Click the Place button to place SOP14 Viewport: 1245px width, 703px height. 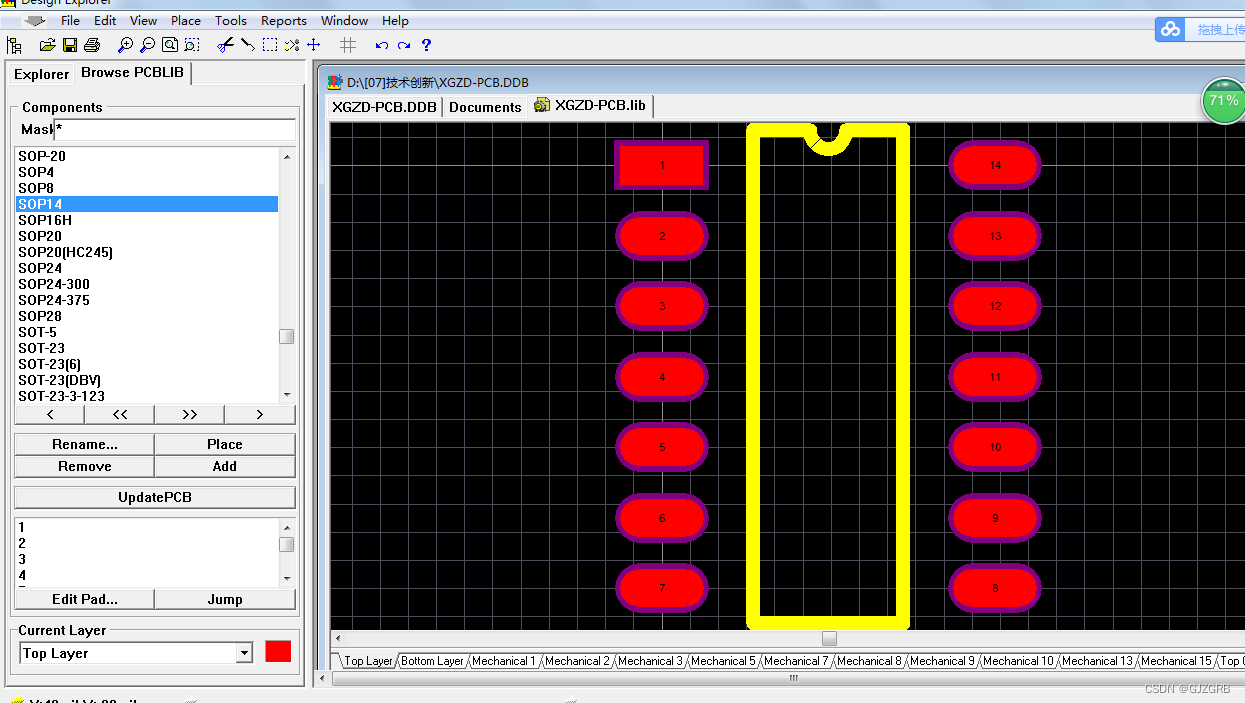224,443
